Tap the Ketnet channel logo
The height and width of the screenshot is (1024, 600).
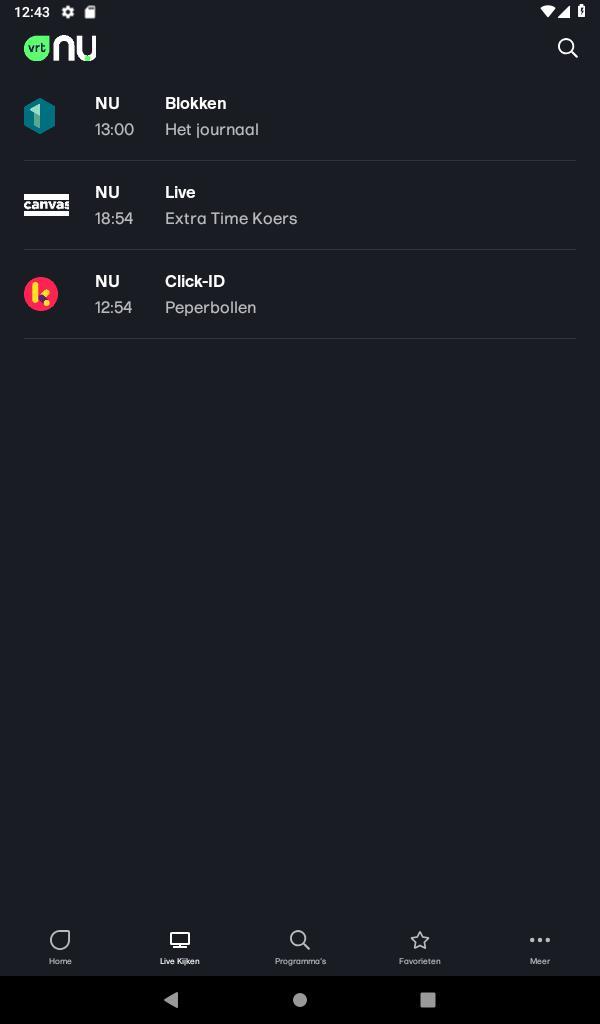41,294
